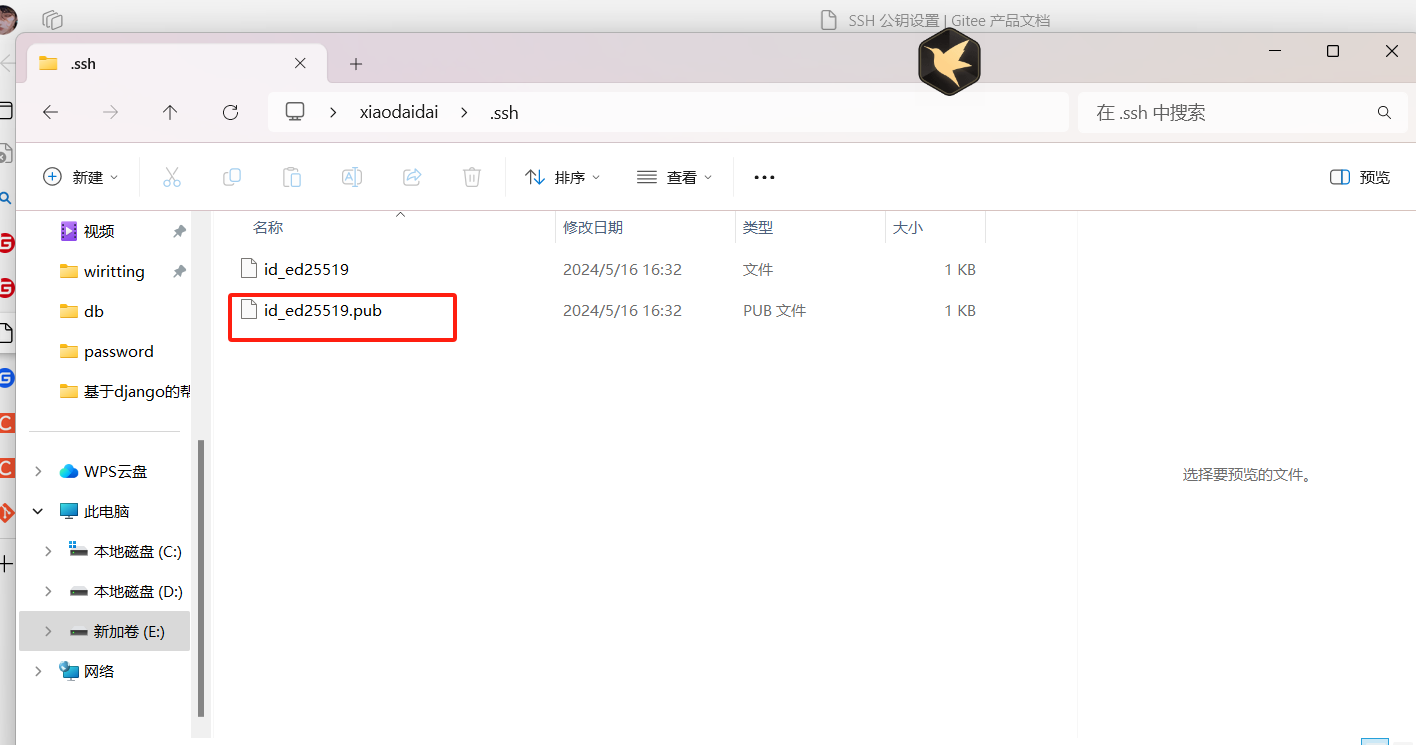Expand the WPS云盘 tree node
The image size is (1416, 745).
39,471
